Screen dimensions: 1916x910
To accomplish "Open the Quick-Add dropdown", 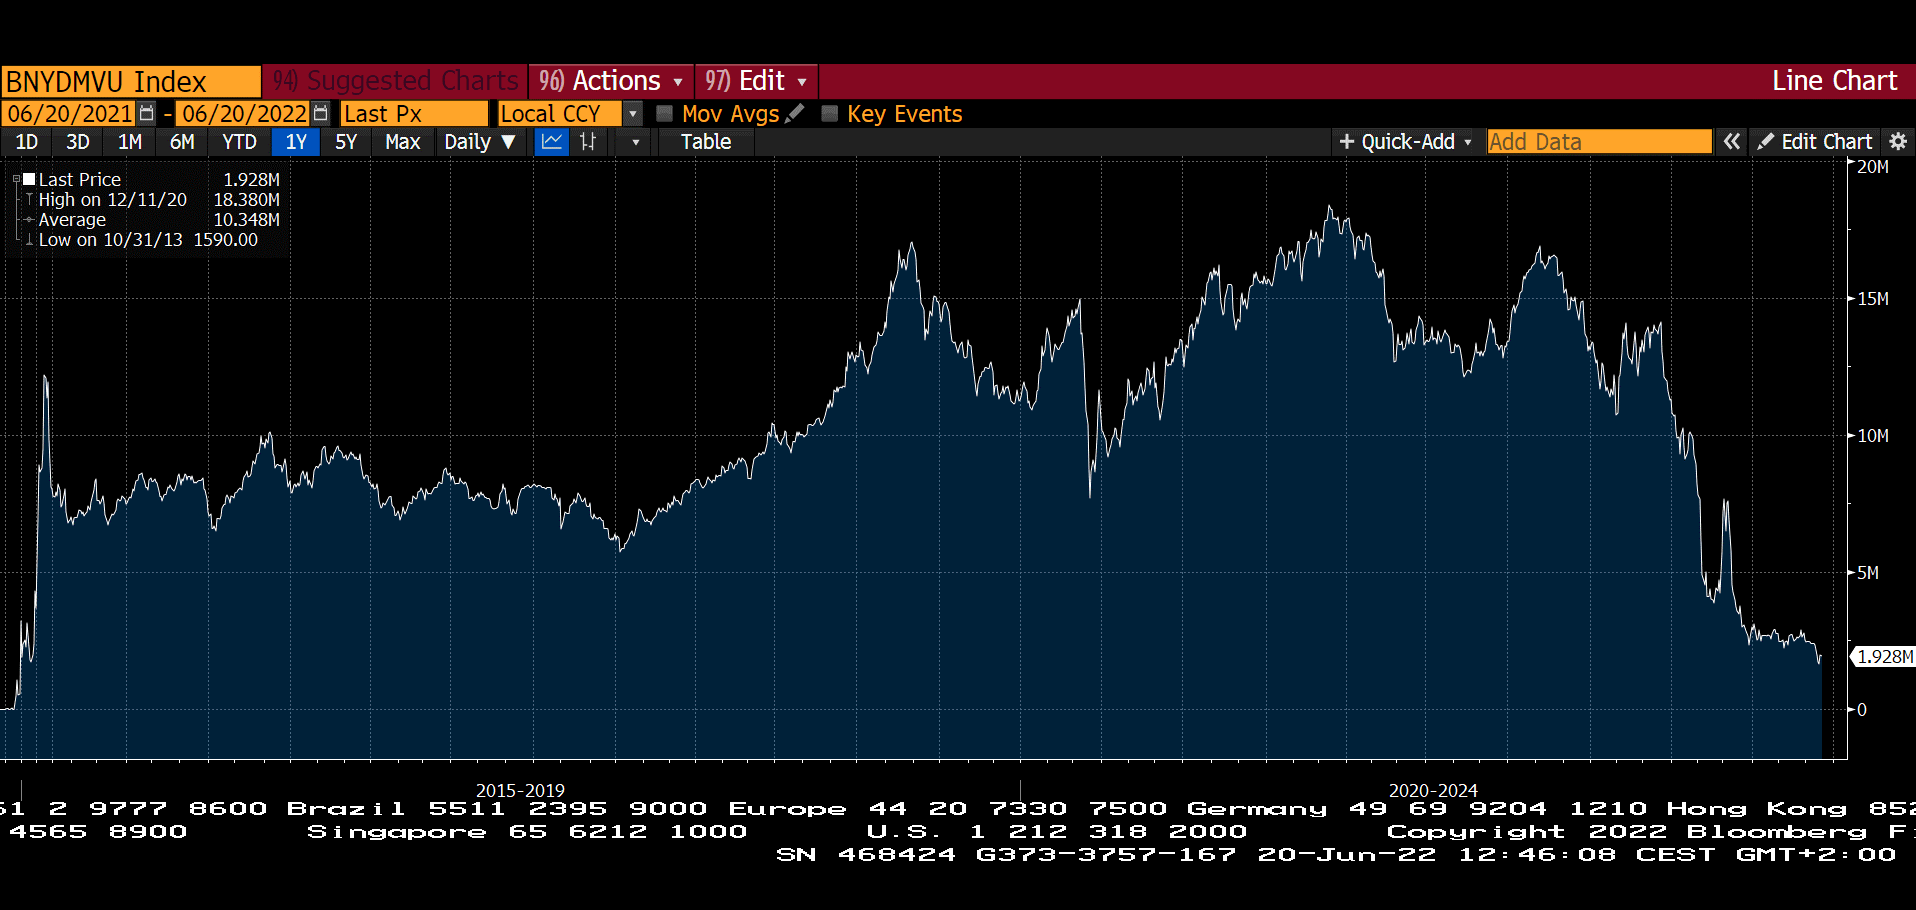I will click(x=1406, y=142).
